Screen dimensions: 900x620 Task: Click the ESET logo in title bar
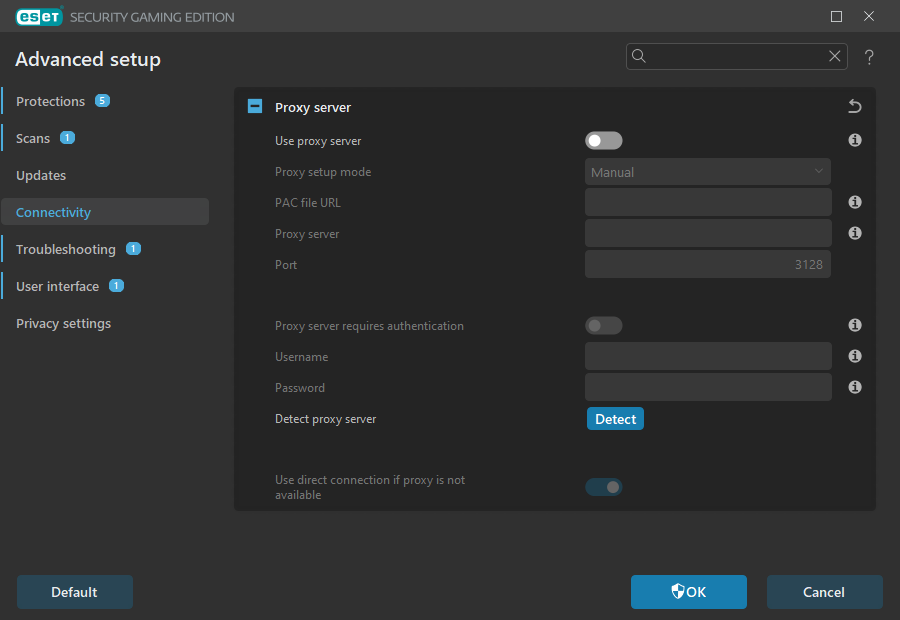pyautogui.click(x=39, y=17)
